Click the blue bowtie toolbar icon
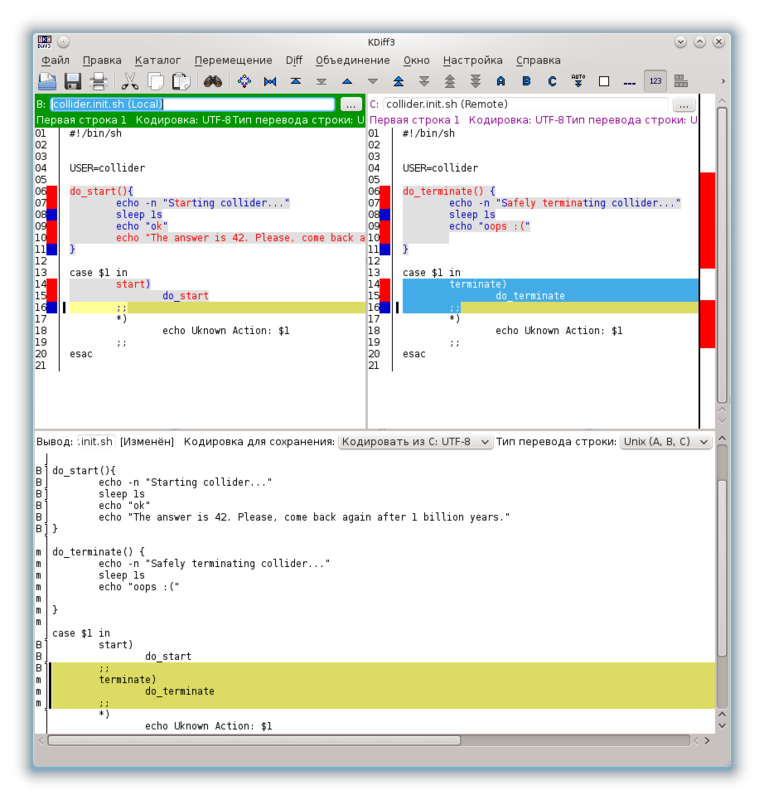Screen dimensions: 764x800 (270, 81)
